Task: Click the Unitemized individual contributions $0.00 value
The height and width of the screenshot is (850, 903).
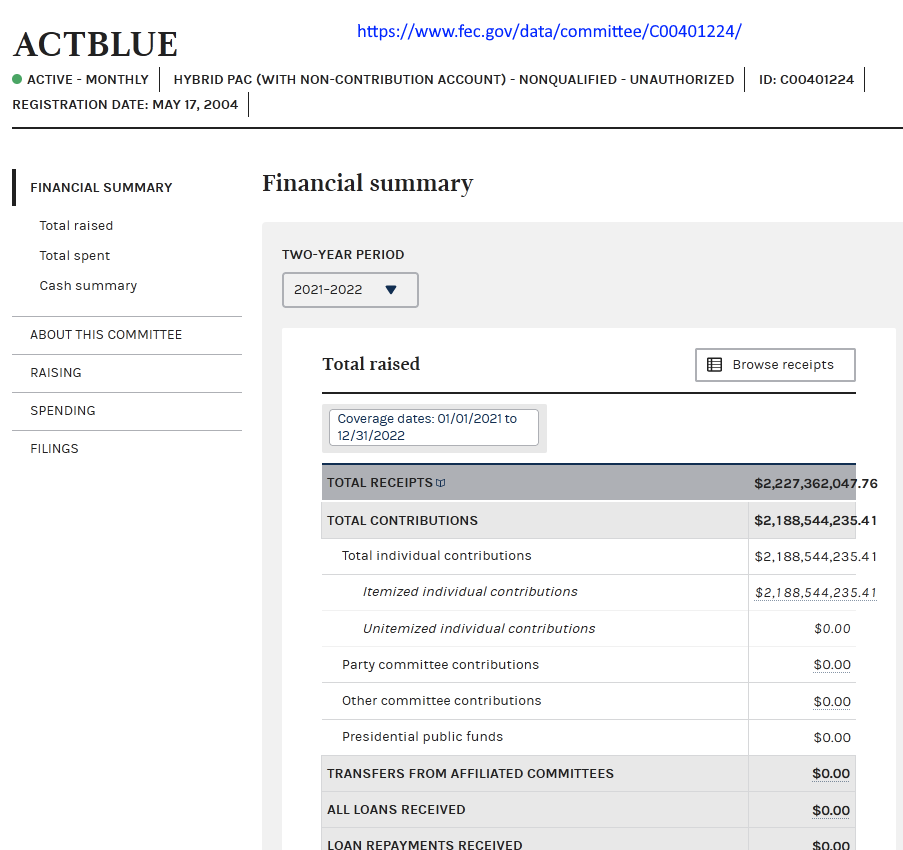Action: click(832, 628)
